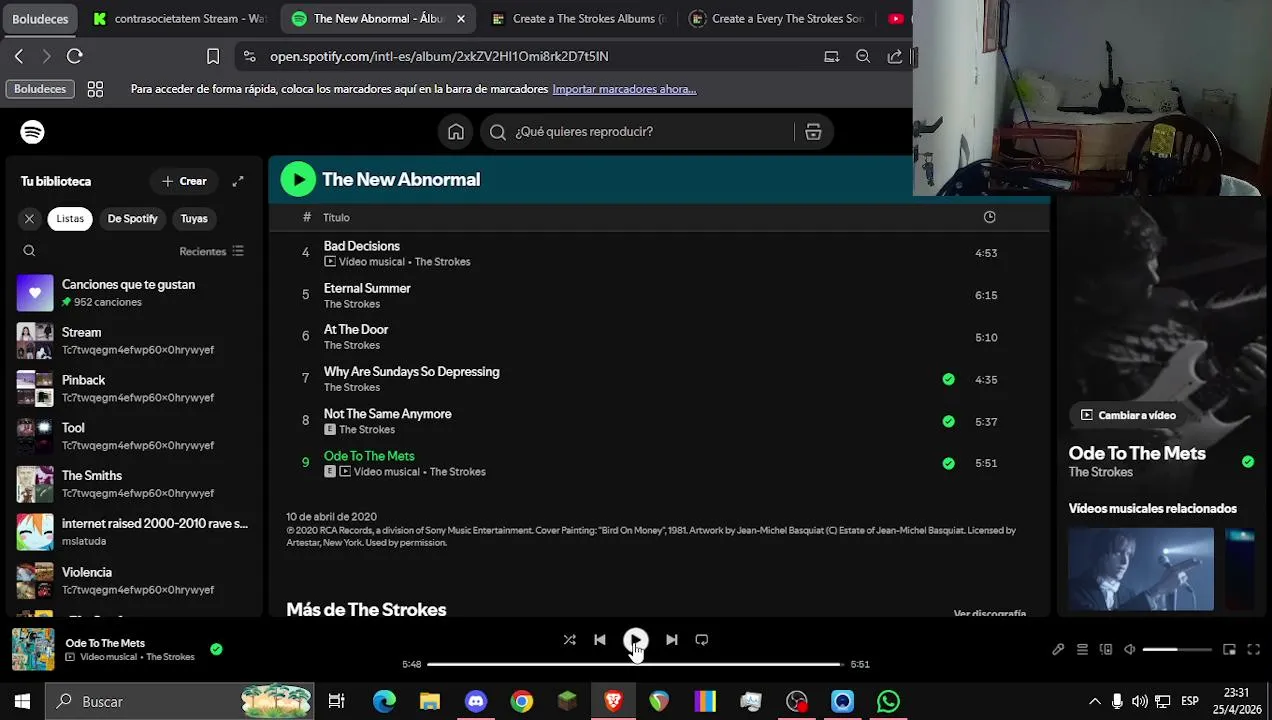This screenshot has width=1272, height=720.
Task: Open The Smiths playlist
Action: pos(132,484)
